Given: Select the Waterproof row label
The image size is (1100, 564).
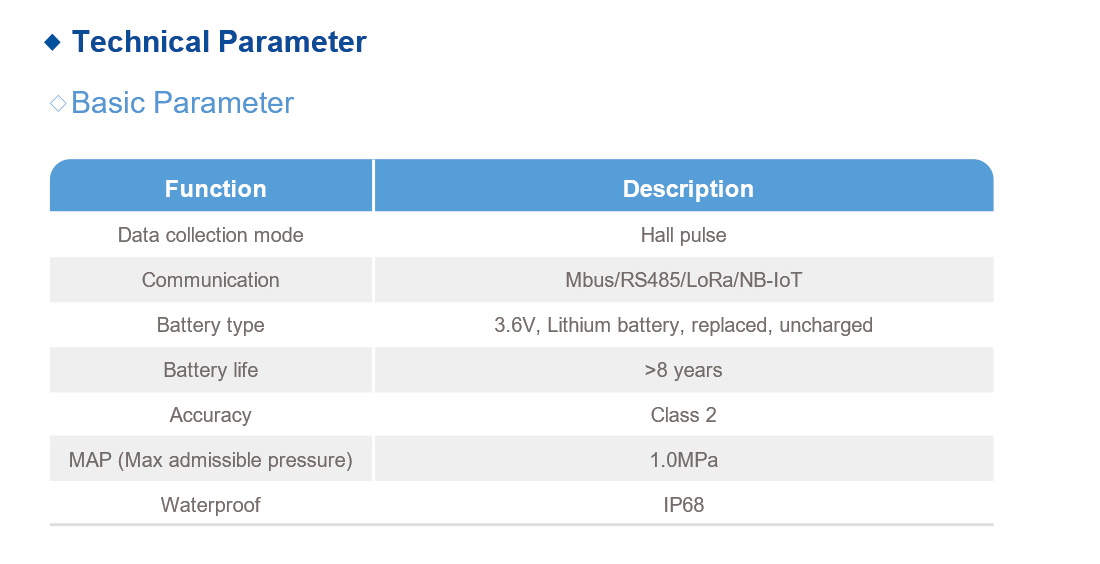Looking at the screenshot, I should tap(210, 505).
